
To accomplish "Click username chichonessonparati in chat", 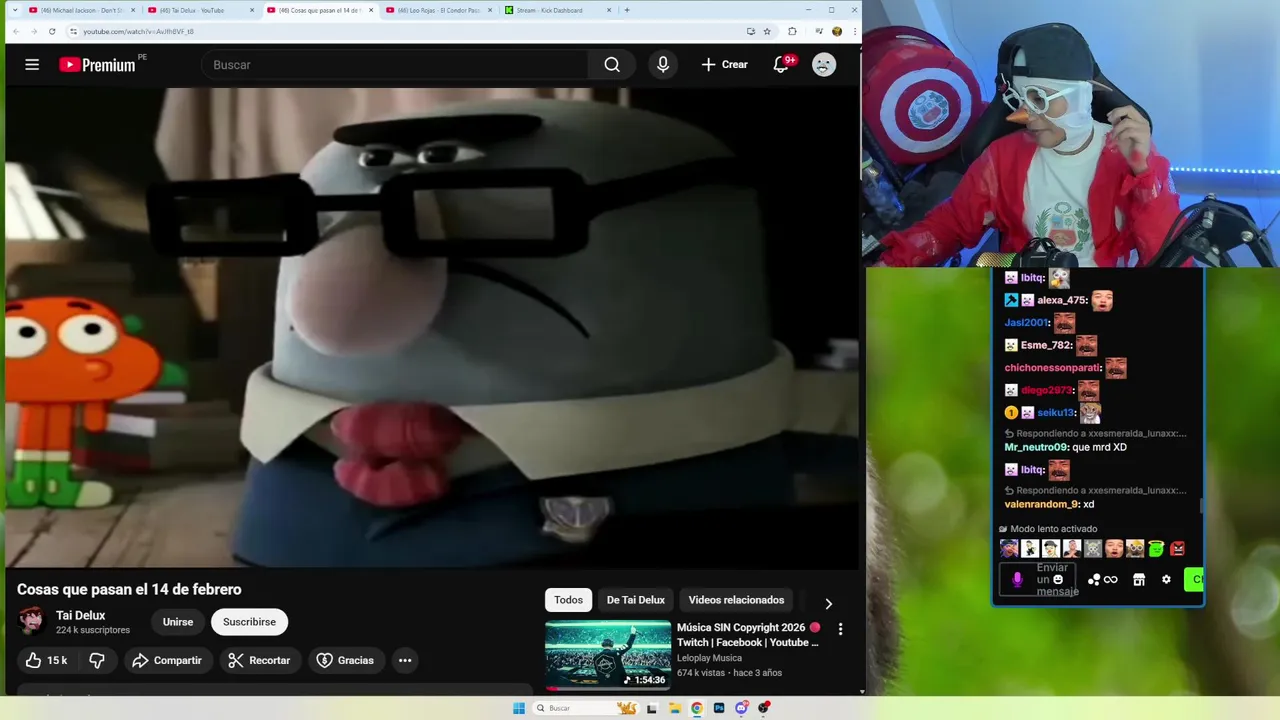I will tap(1052, 368).
